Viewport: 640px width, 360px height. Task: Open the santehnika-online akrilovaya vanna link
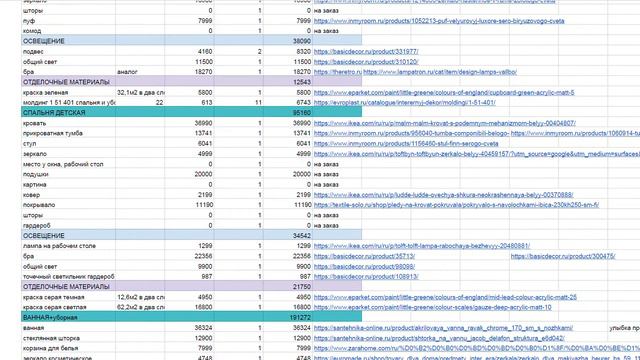(443, 328)
